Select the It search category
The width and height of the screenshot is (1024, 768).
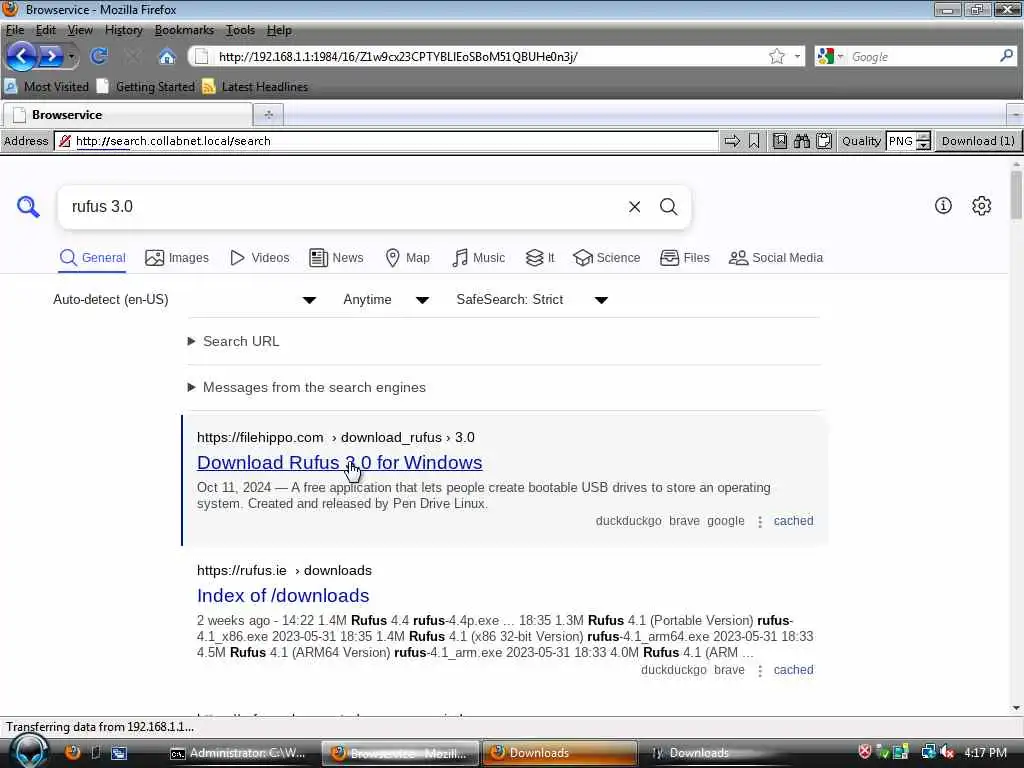540,258
